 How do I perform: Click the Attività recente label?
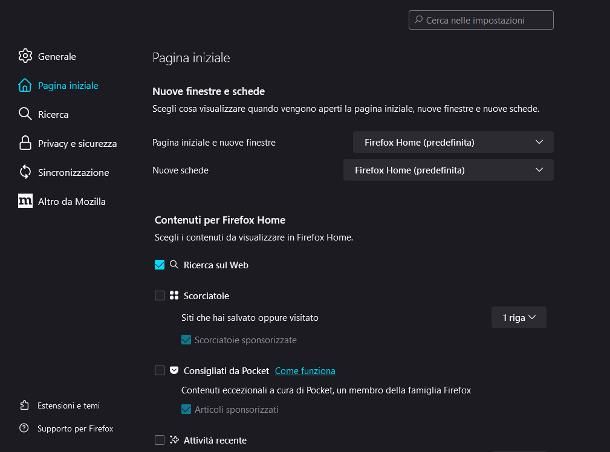(215, 440)
